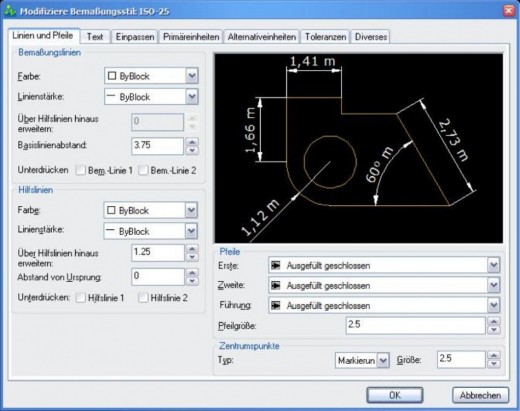The width and height of the screenshot is (520, 411).
Task: Click the dimension preview image
Action: point(359,148)
